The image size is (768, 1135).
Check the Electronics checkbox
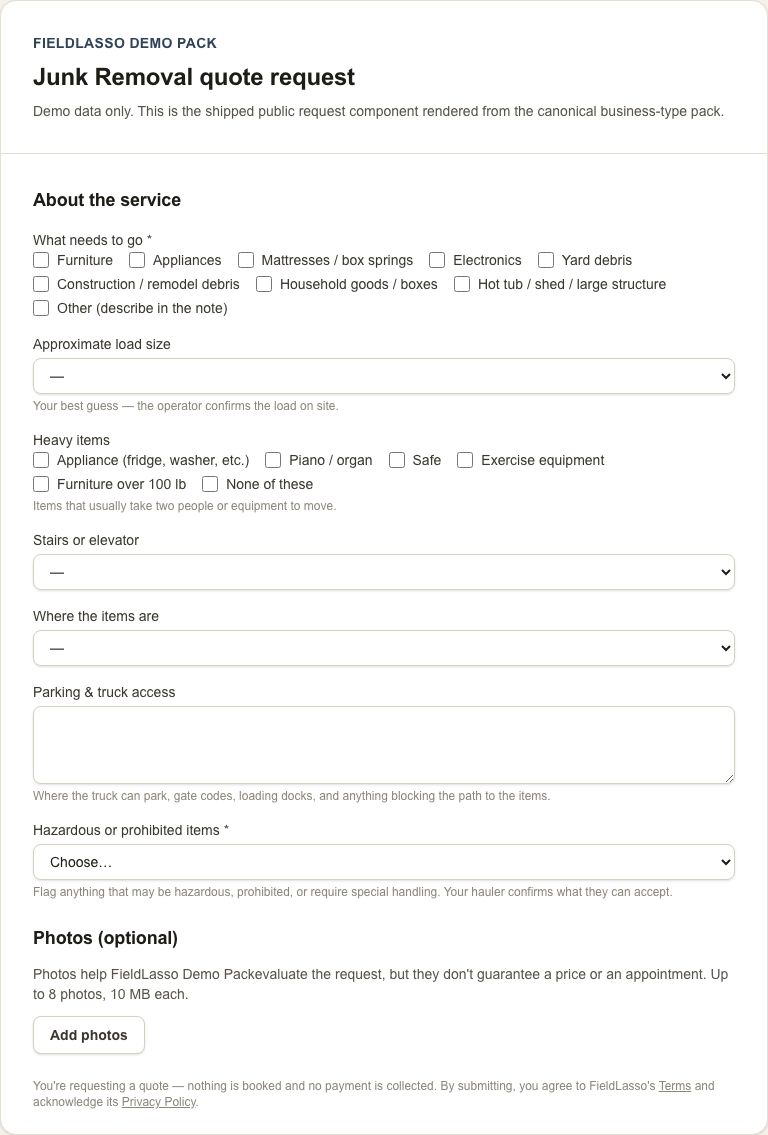tap(437, 260)
